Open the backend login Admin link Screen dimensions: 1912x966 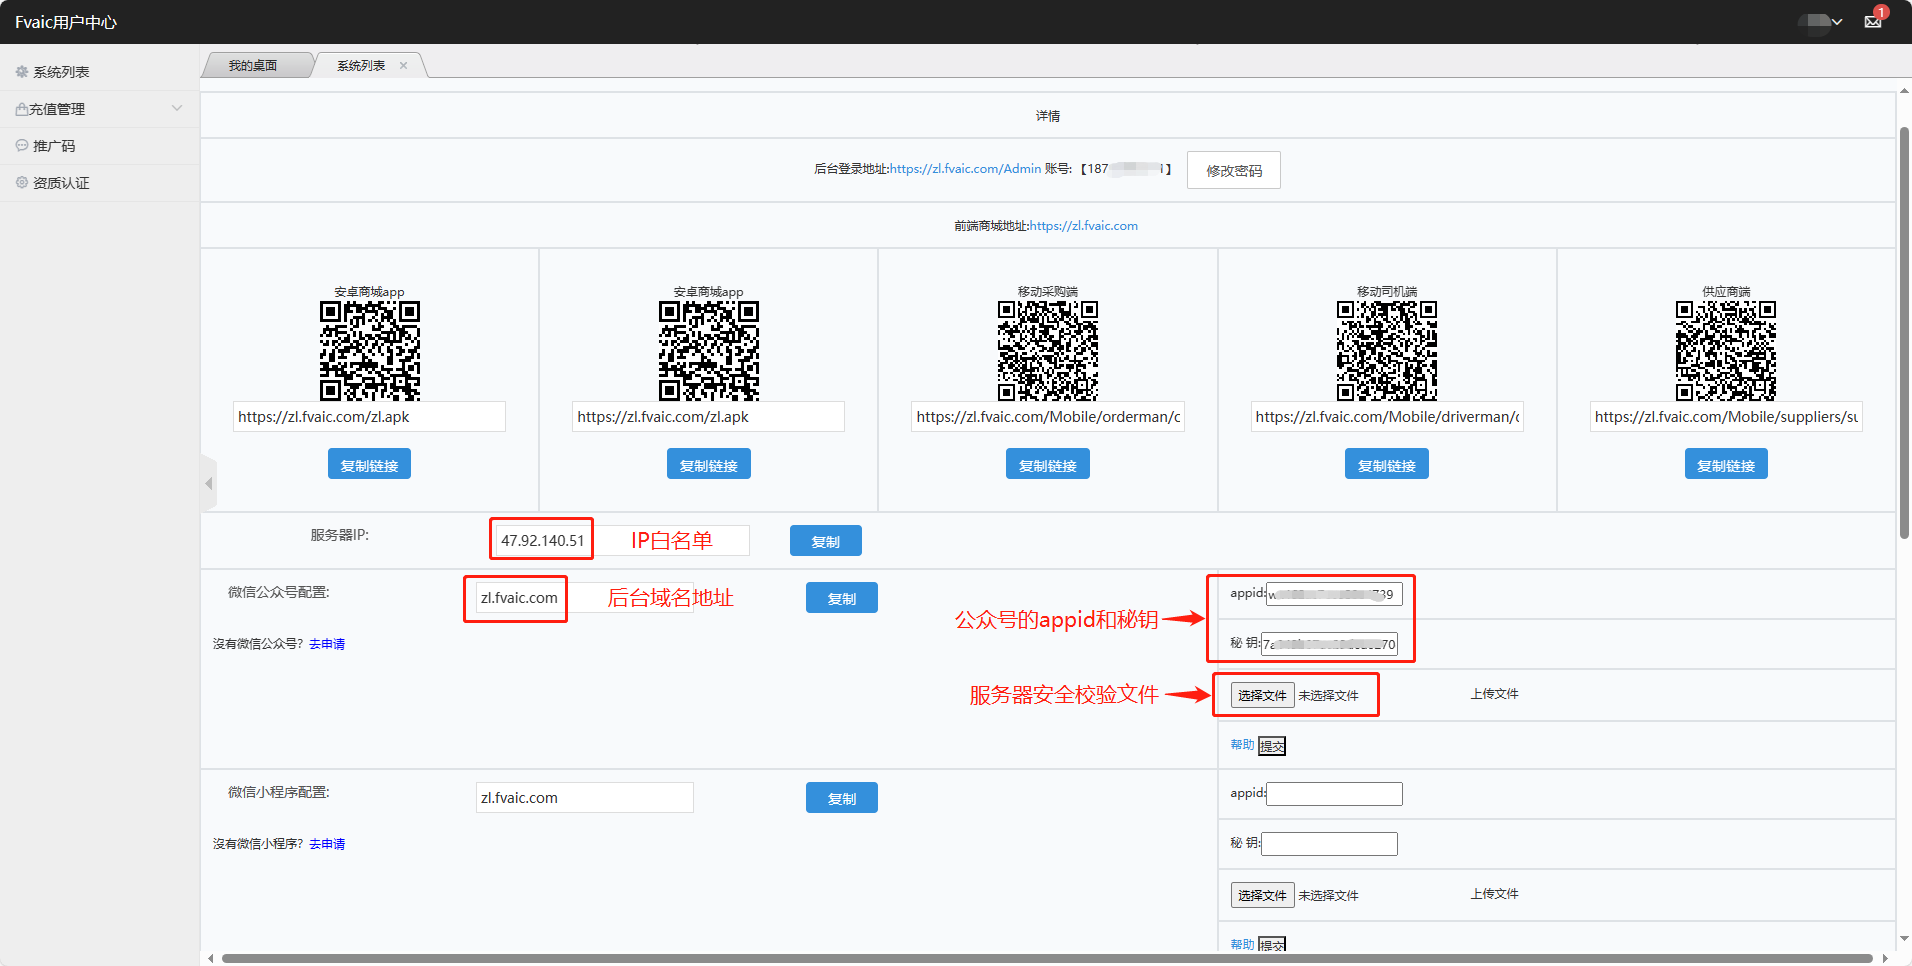click(965, 169)
